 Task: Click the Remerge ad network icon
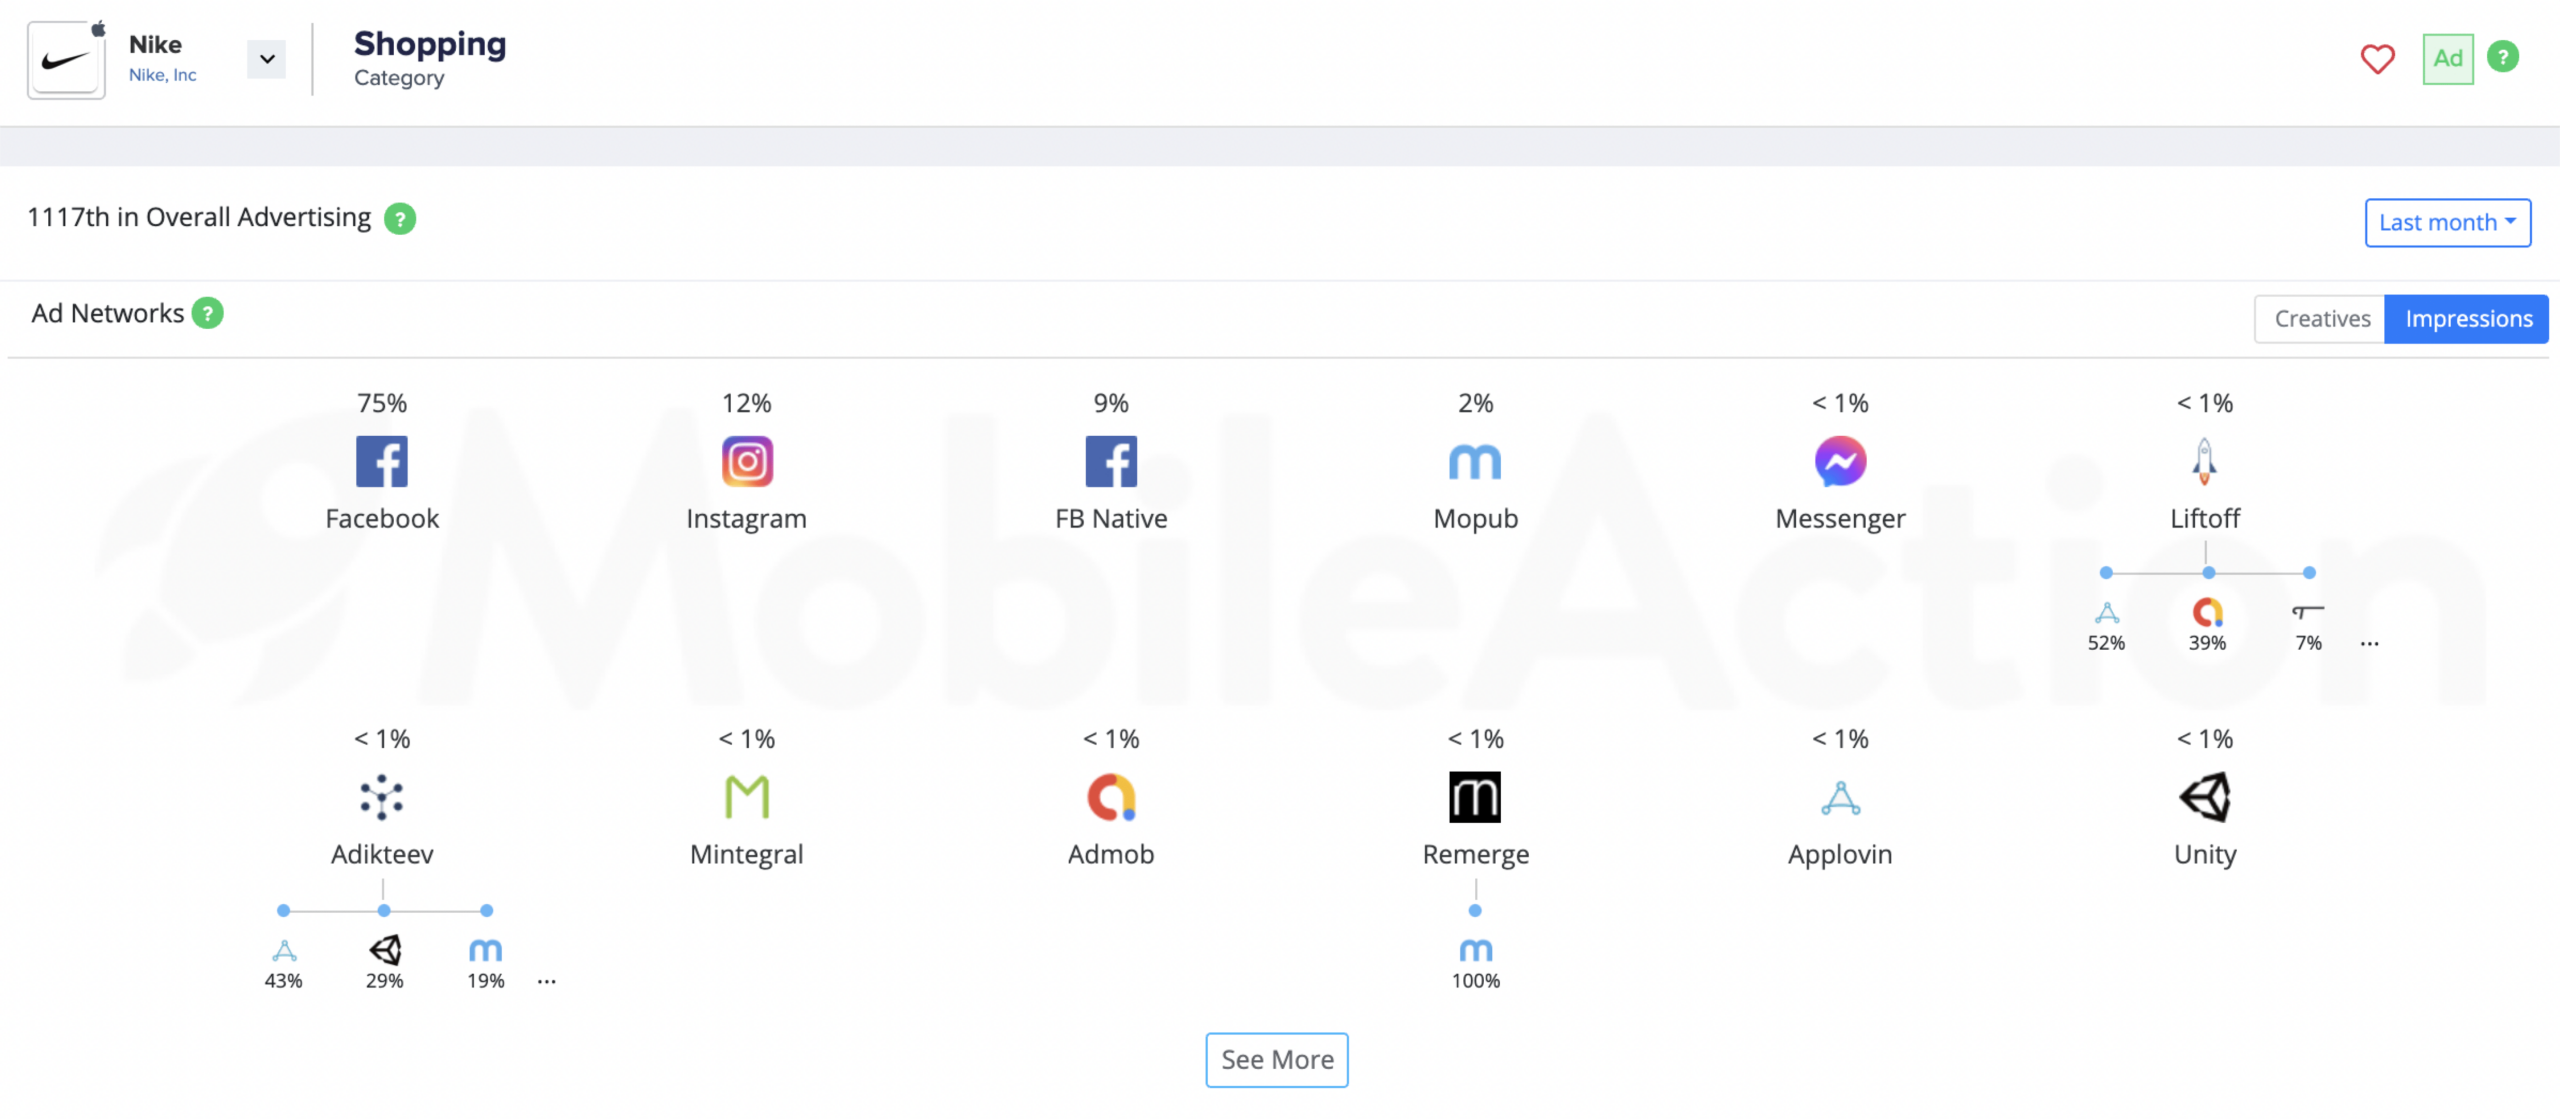point(1475,798)
